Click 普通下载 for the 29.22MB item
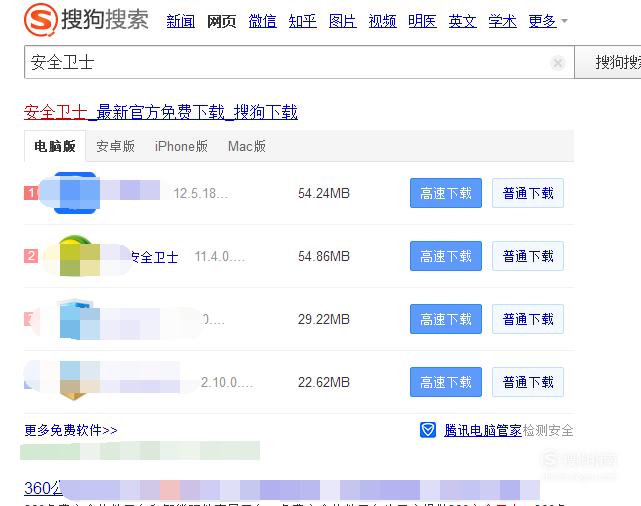This screenshot has height=506, width=641. (x=528, y=319)
